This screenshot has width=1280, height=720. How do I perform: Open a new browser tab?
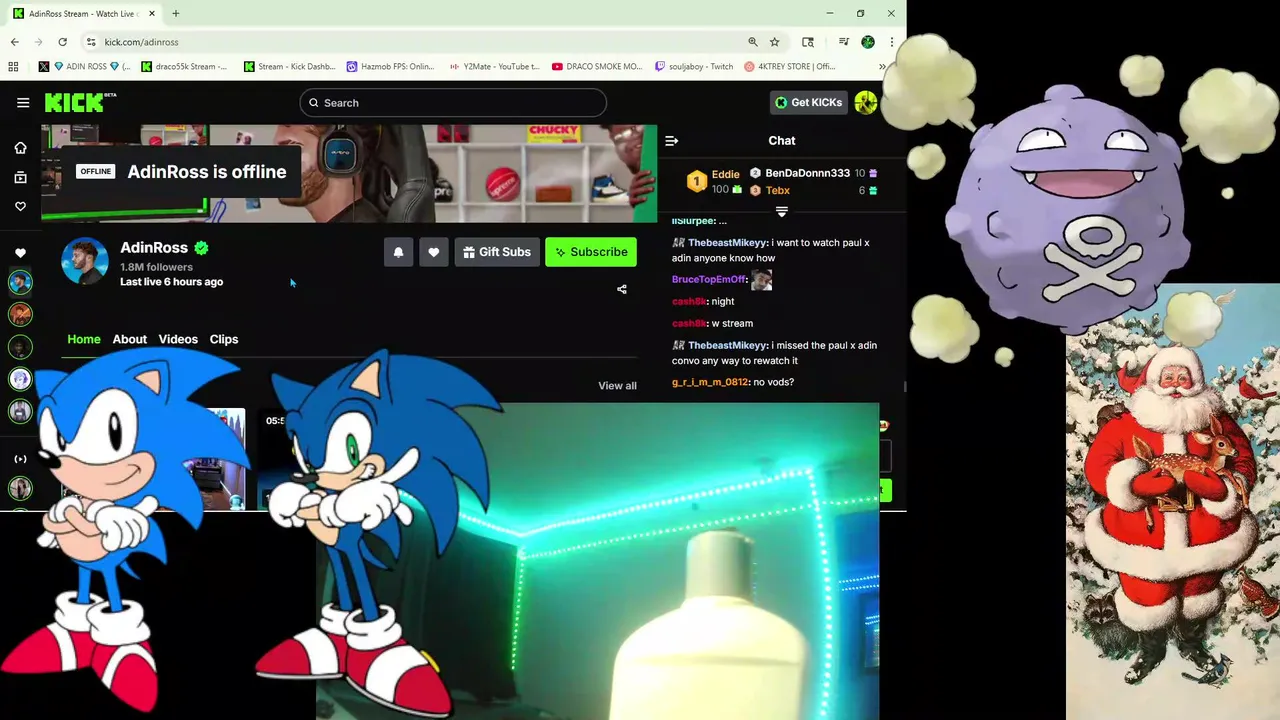click(x=176, y=14)
